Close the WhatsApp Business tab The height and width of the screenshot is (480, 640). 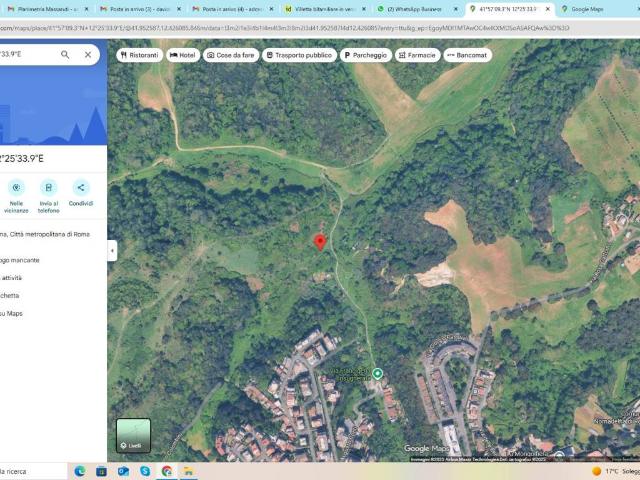click(456, 9)
